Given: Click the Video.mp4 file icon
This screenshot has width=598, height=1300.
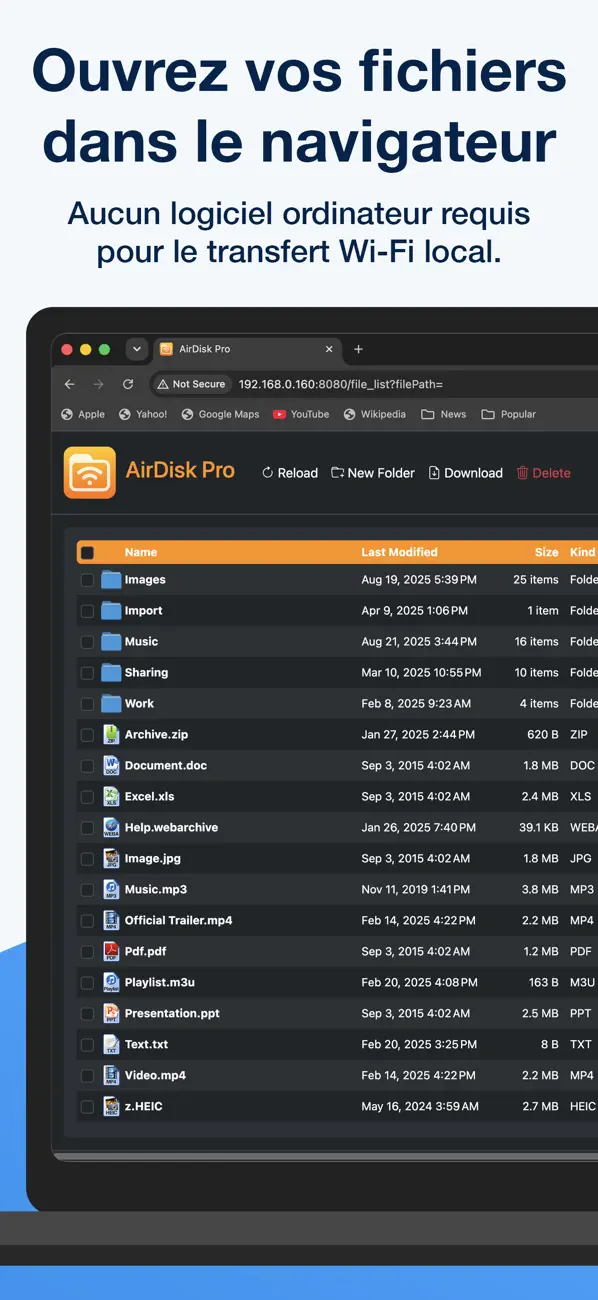Looking at the screenshot, I should (111, 1076).
